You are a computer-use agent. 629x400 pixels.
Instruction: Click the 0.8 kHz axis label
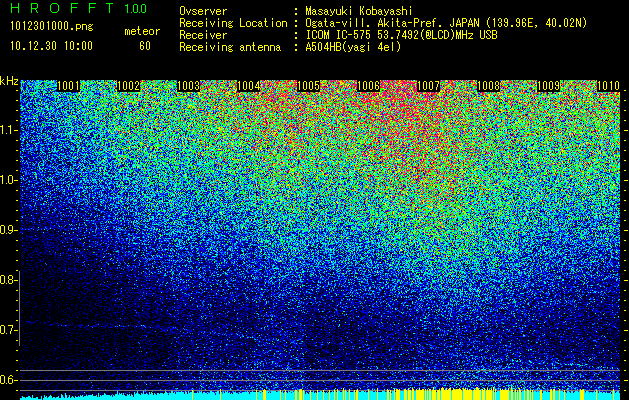8,280
